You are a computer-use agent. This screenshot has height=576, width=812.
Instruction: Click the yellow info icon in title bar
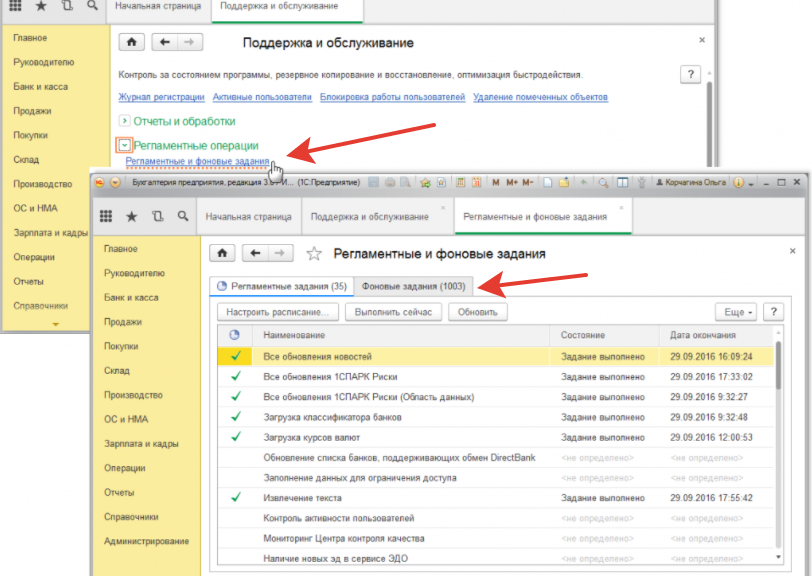[x=739, y=182]
